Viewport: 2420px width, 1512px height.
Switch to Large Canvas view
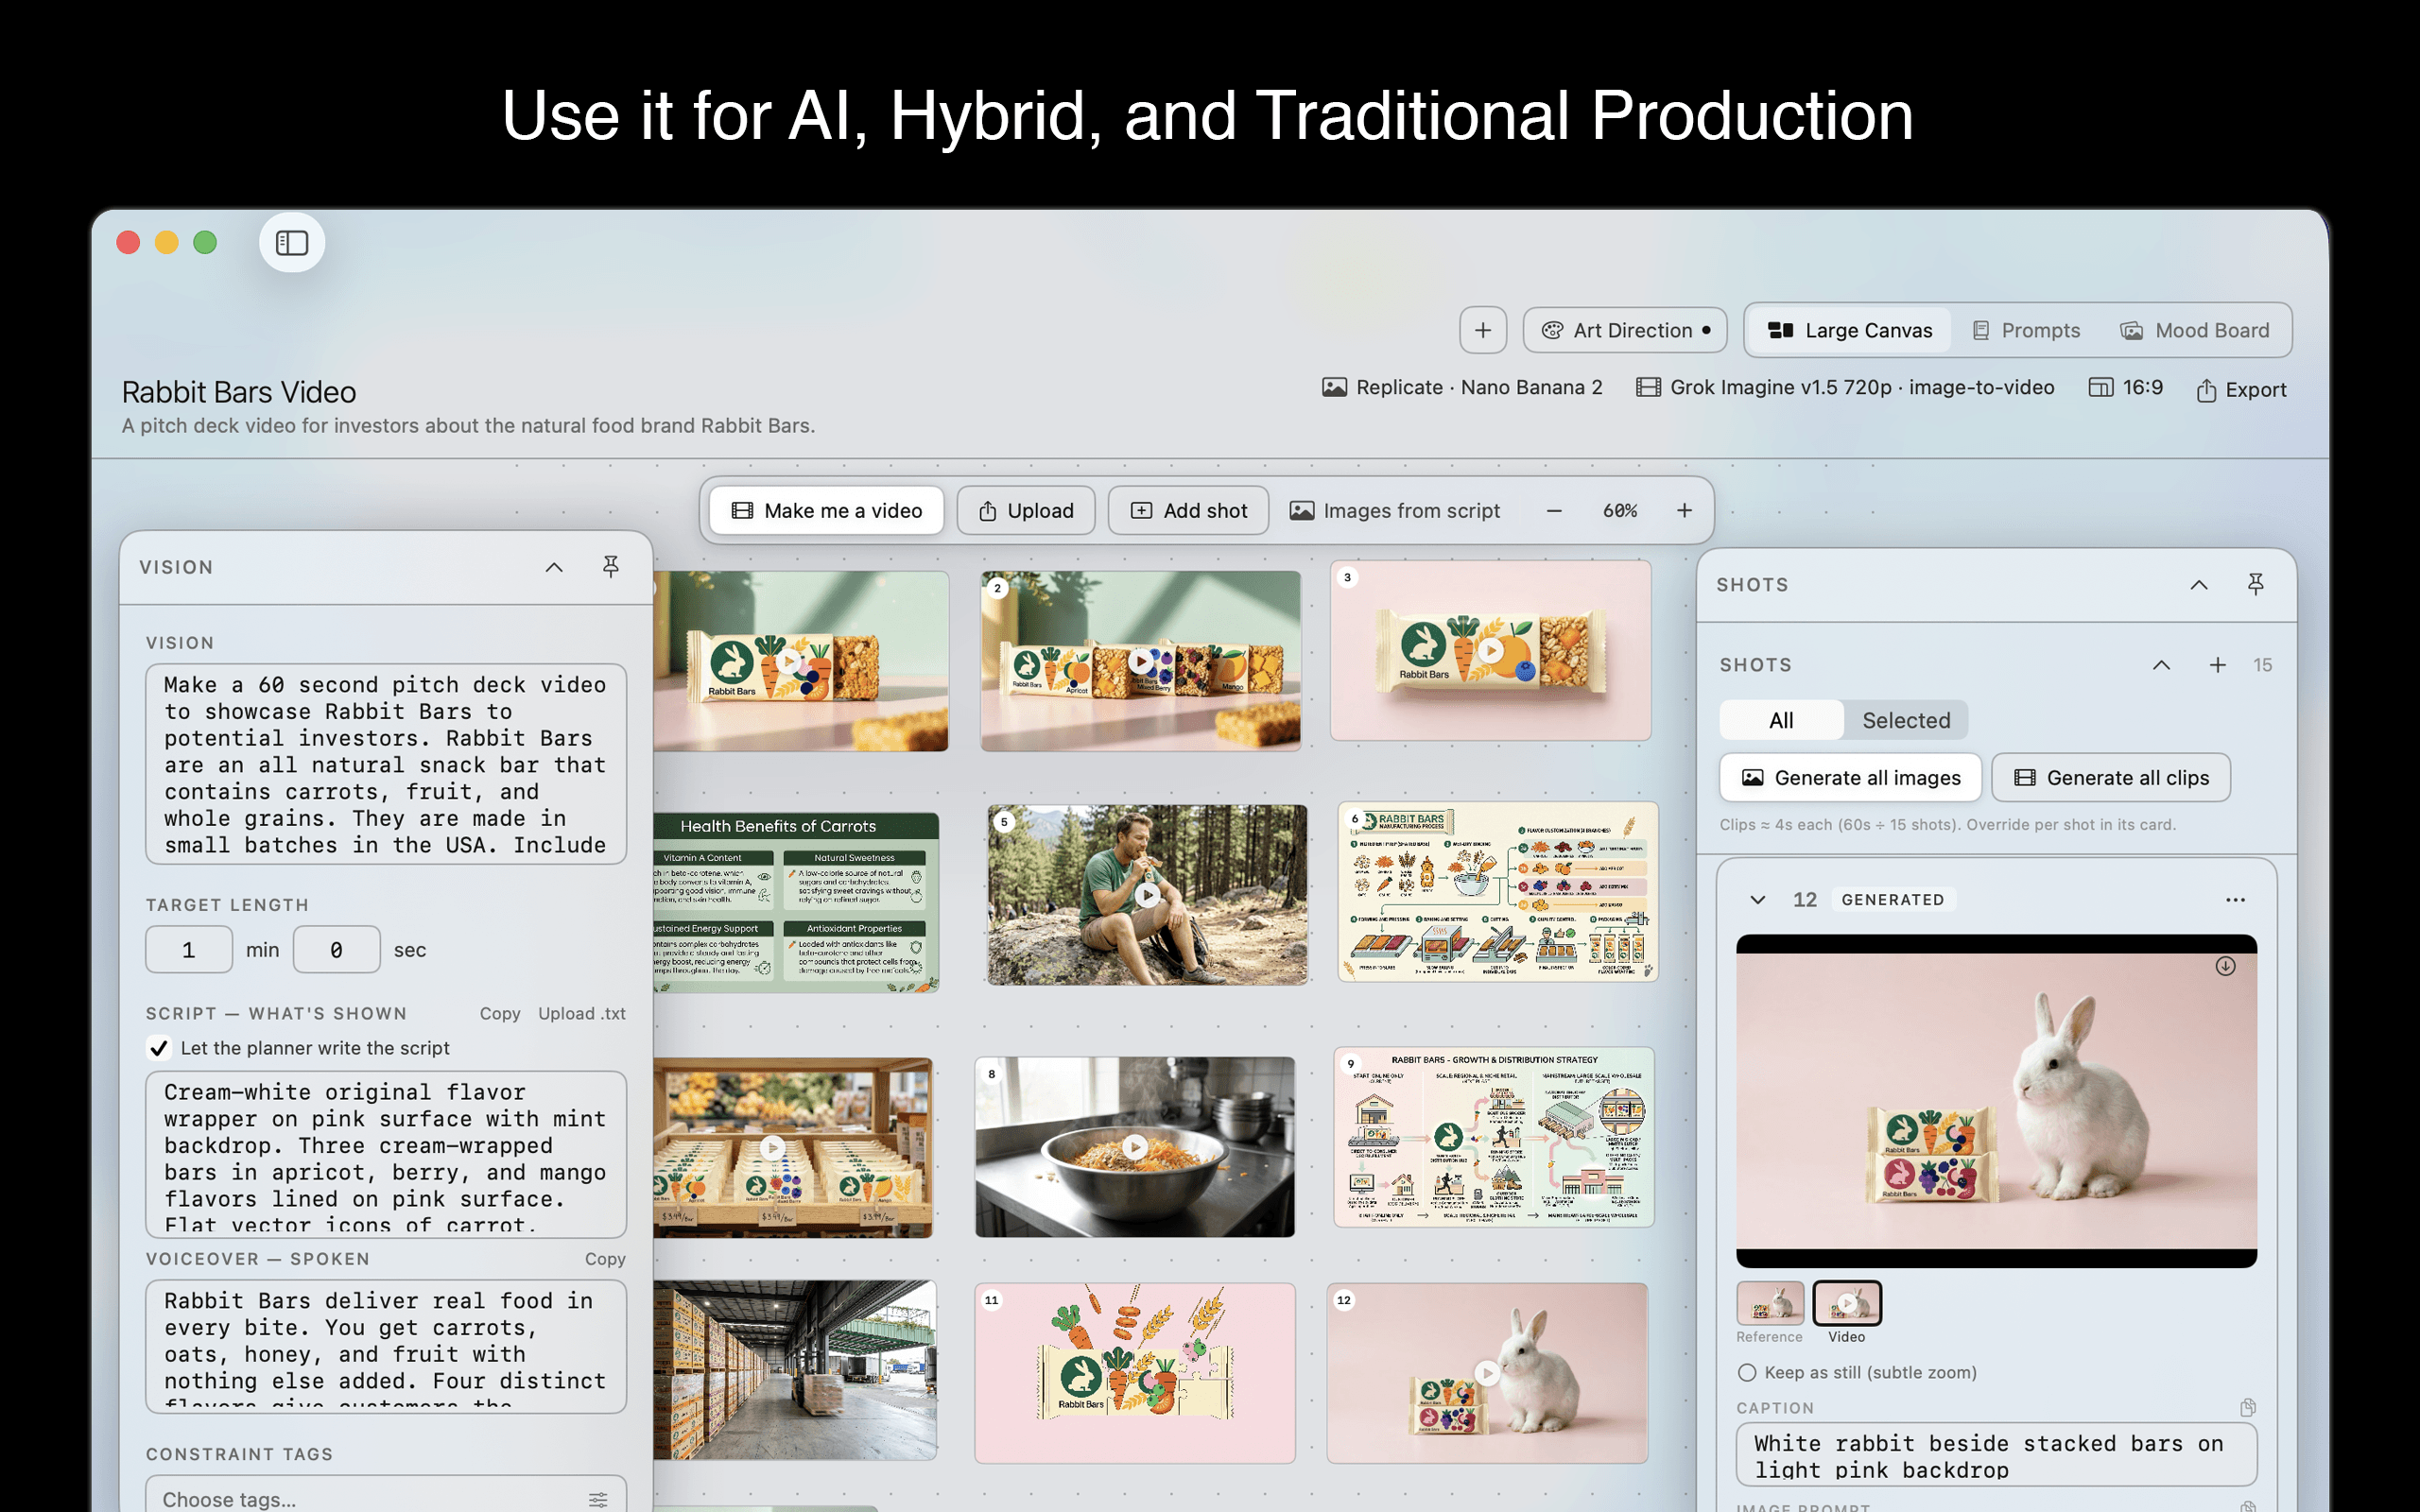coord(1849,330)
